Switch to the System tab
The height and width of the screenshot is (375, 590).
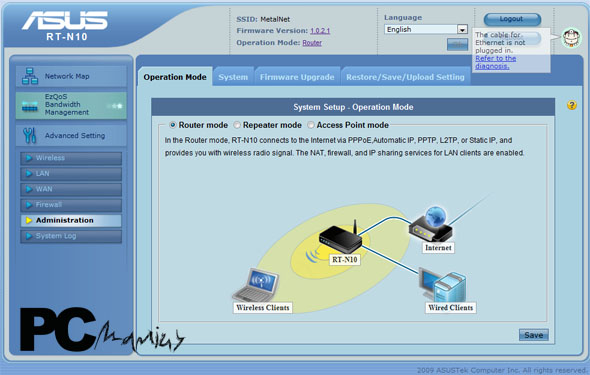click(x=233, y=77)
